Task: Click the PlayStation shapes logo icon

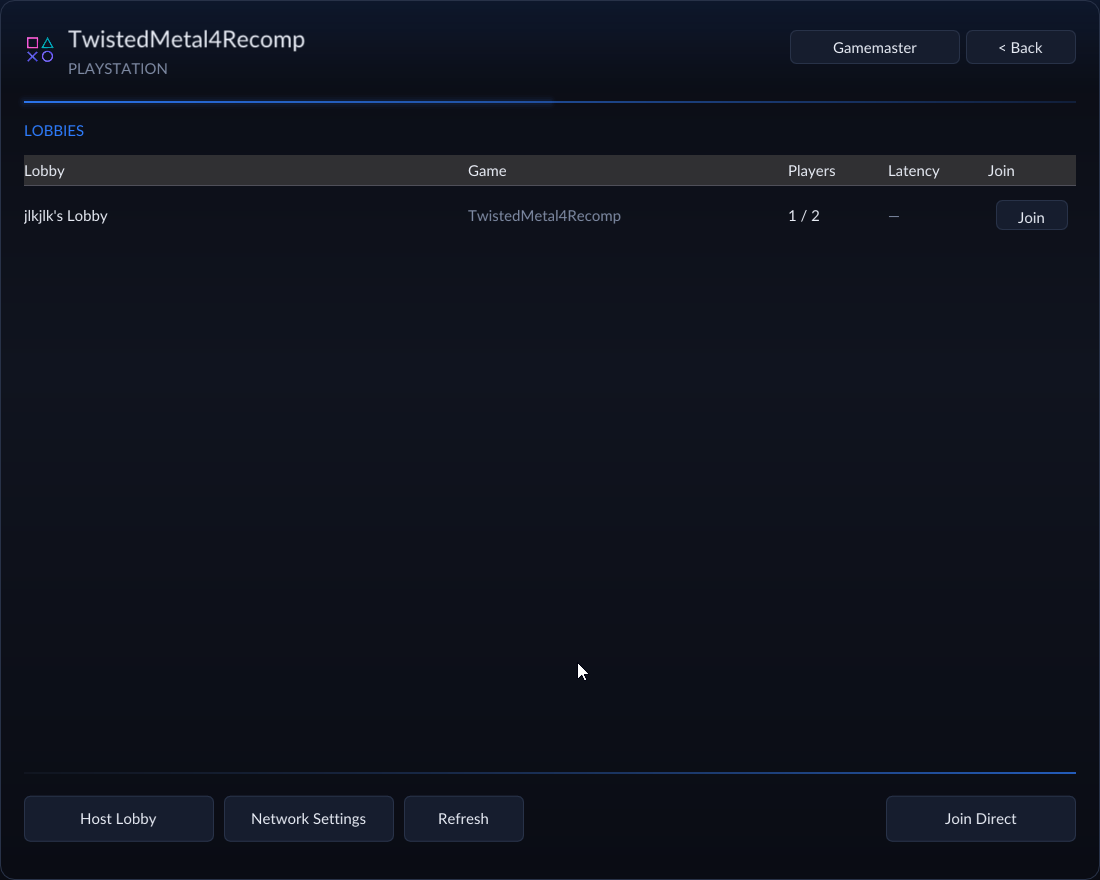Action: point(40,50)
